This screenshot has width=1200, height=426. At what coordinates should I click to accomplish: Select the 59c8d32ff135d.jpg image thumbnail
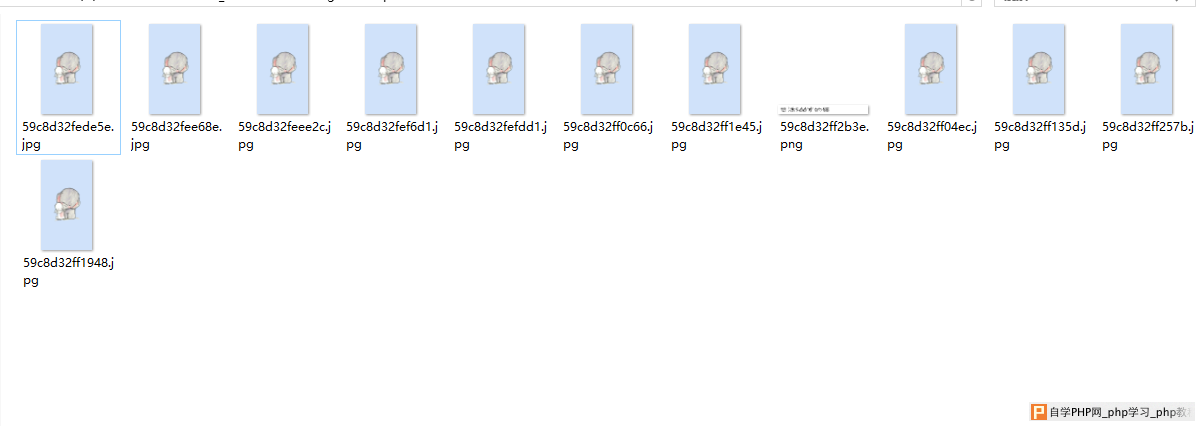pyautogui.click(x=1039, y=69)
